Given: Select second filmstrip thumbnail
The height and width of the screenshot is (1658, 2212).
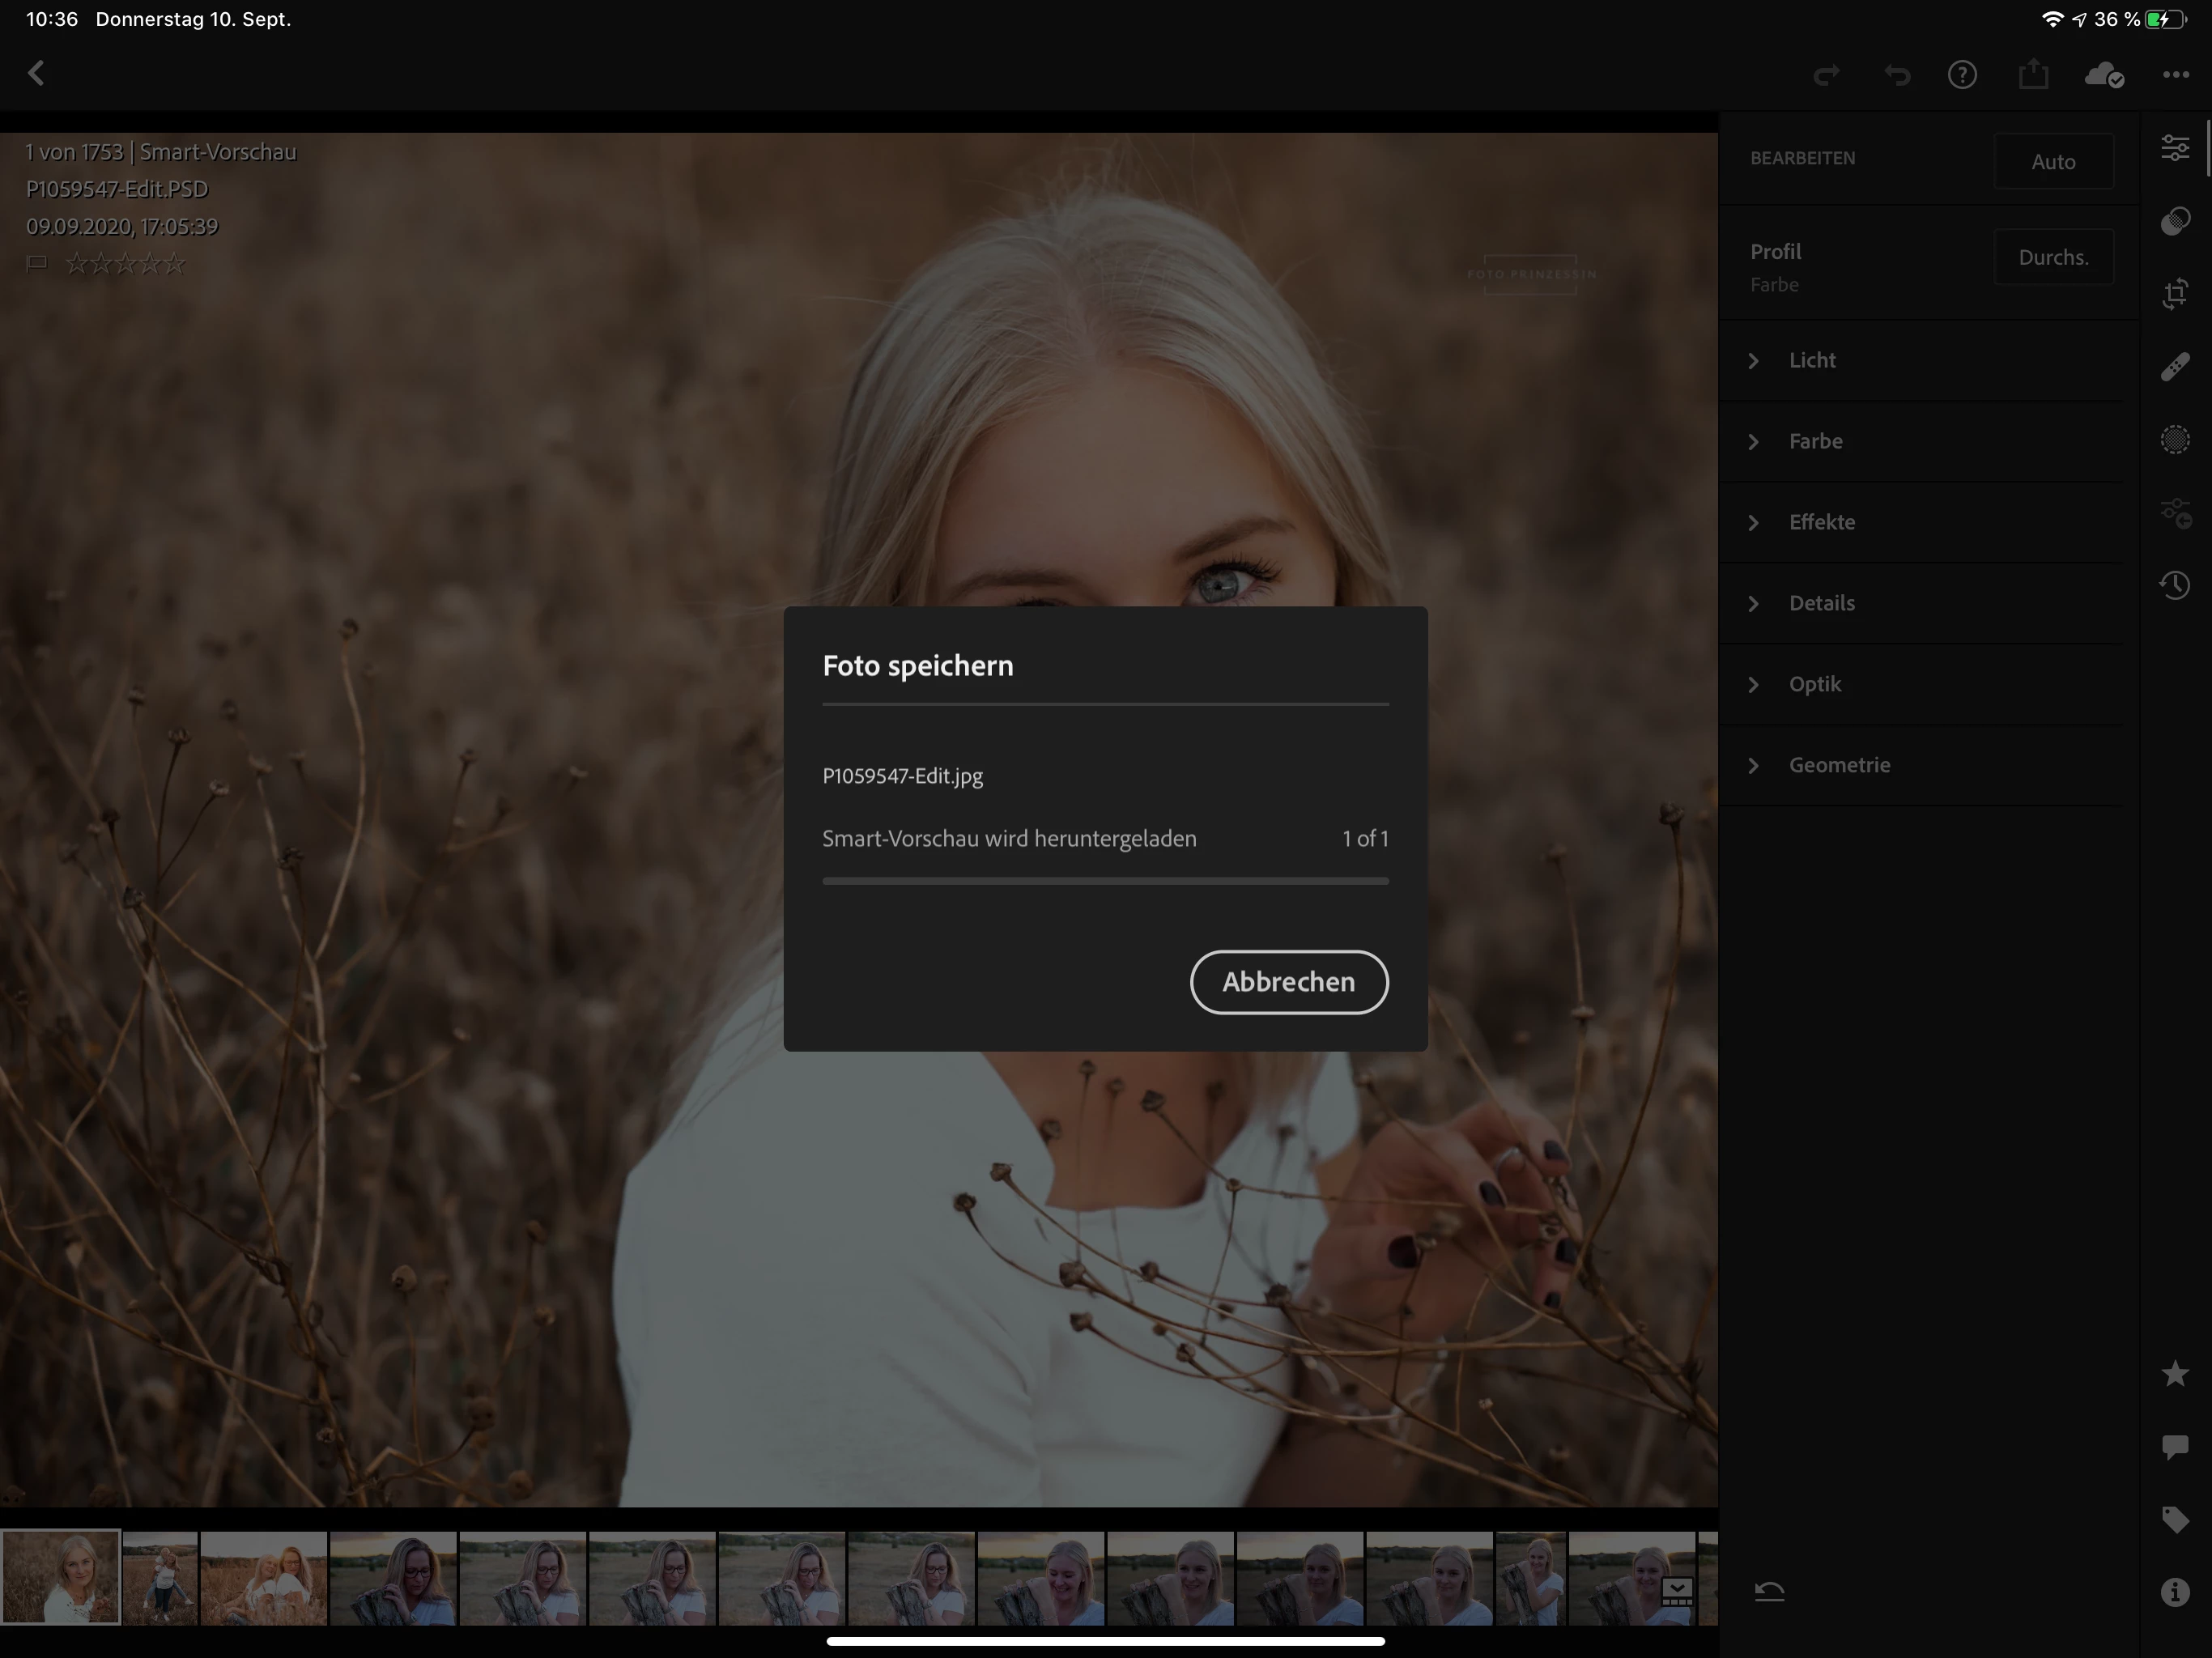Looking at the screenshot, I should (160, 1577).
